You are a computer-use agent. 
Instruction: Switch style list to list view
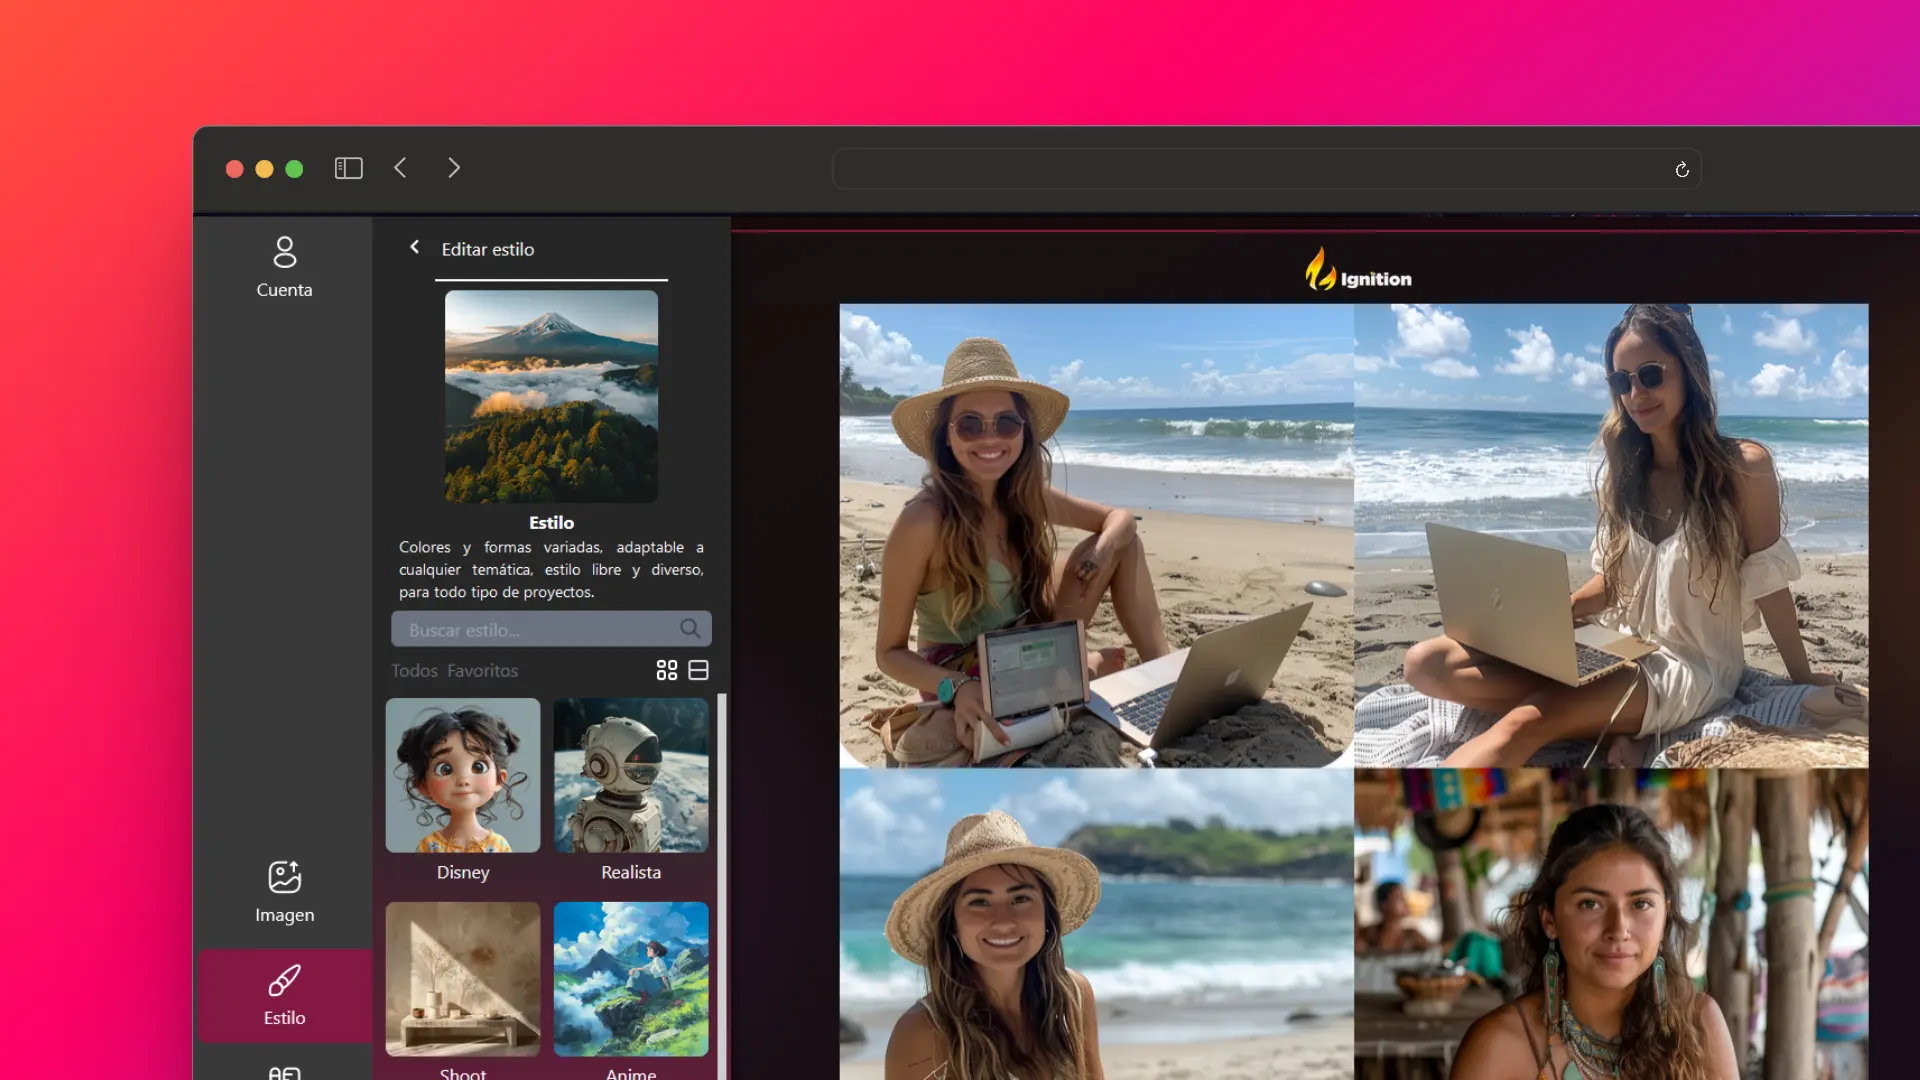click(699, 670)
